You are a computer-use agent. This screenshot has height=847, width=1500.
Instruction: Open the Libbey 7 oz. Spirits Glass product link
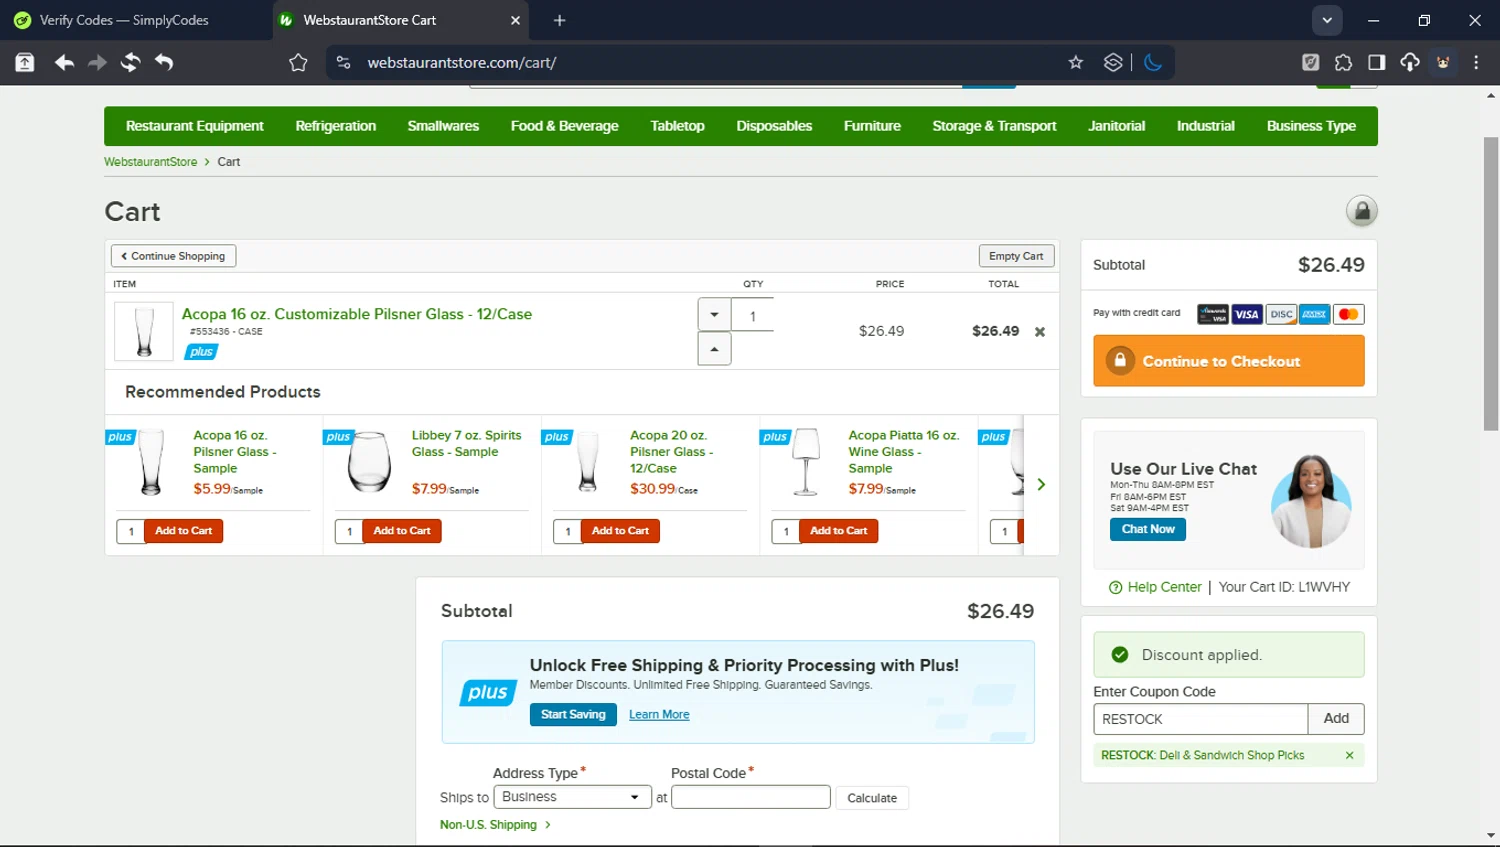pyautogui.click(x=466, y=444)
